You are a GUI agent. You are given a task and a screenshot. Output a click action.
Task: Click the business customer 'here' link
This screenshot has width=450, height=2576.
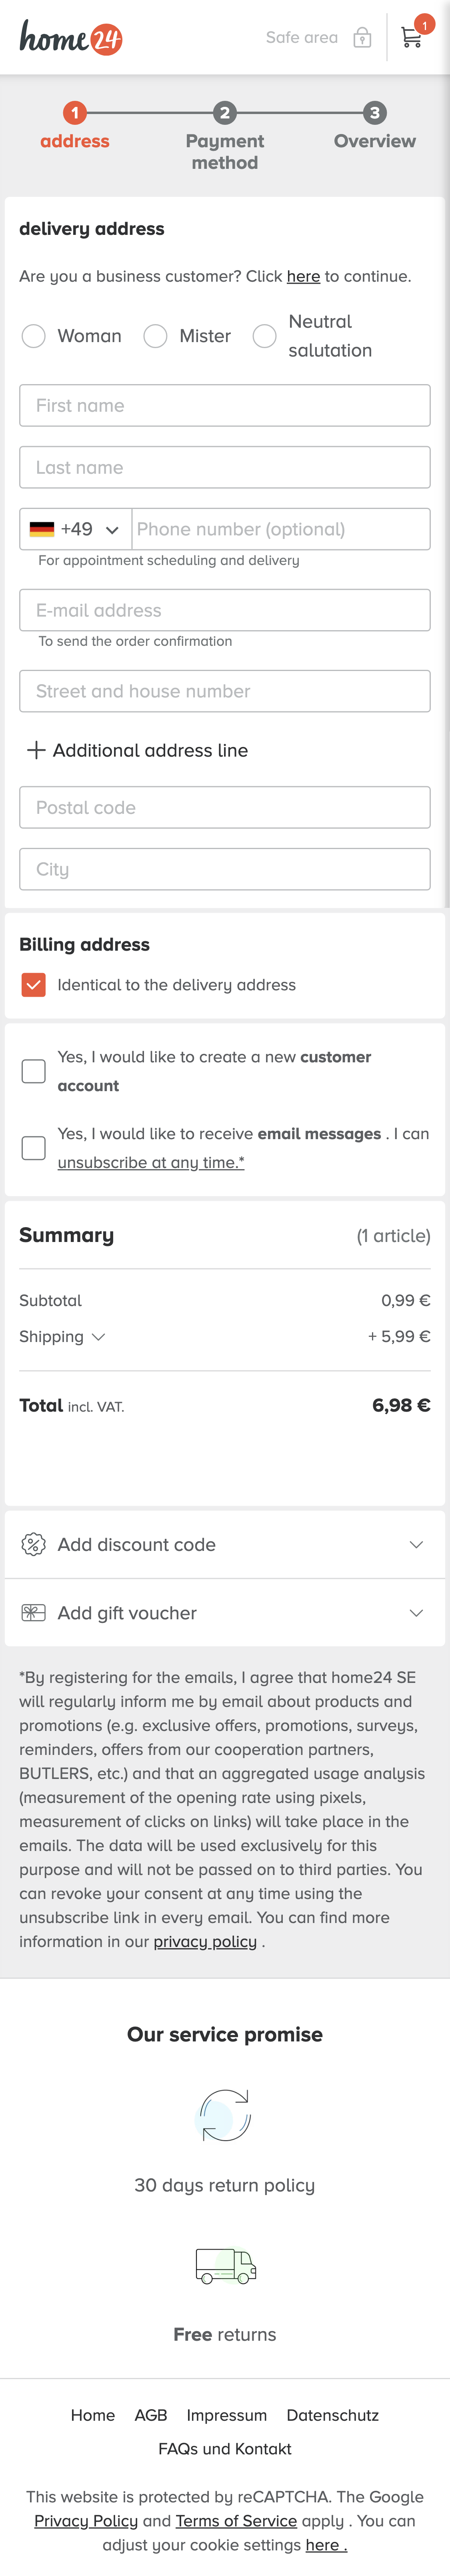pyautogui.click(x=303, y=277)
